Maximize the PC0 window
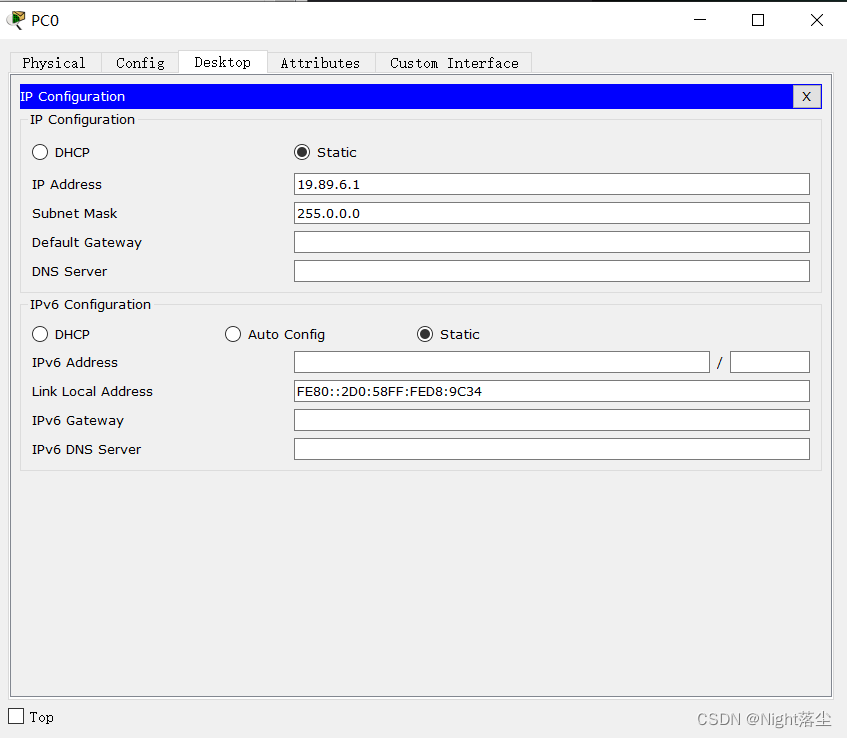 pos(758,20)
